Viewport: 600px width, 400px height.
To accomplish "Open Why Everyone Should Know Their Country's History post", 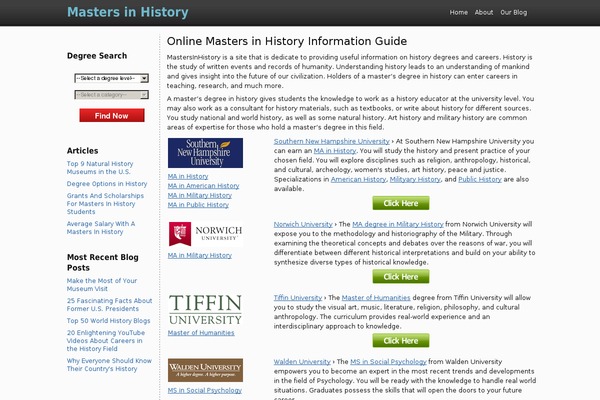I will (x=109, y=365).
